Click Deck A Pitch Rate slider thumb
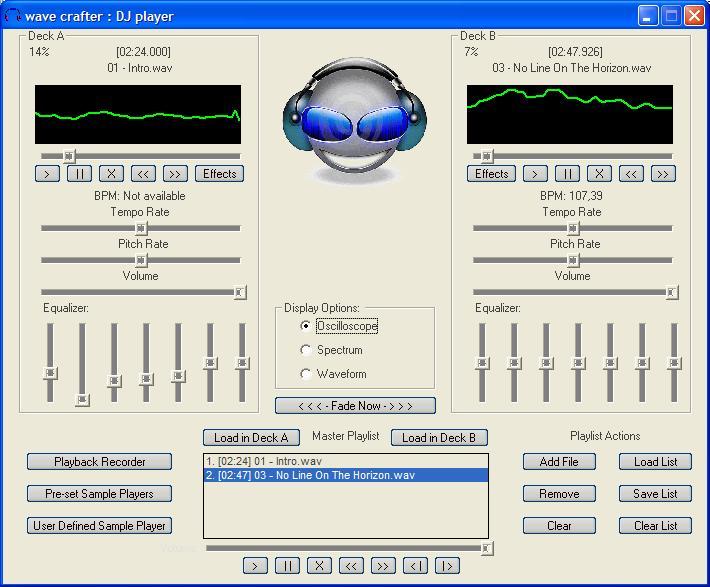 (x=141, y=260)
